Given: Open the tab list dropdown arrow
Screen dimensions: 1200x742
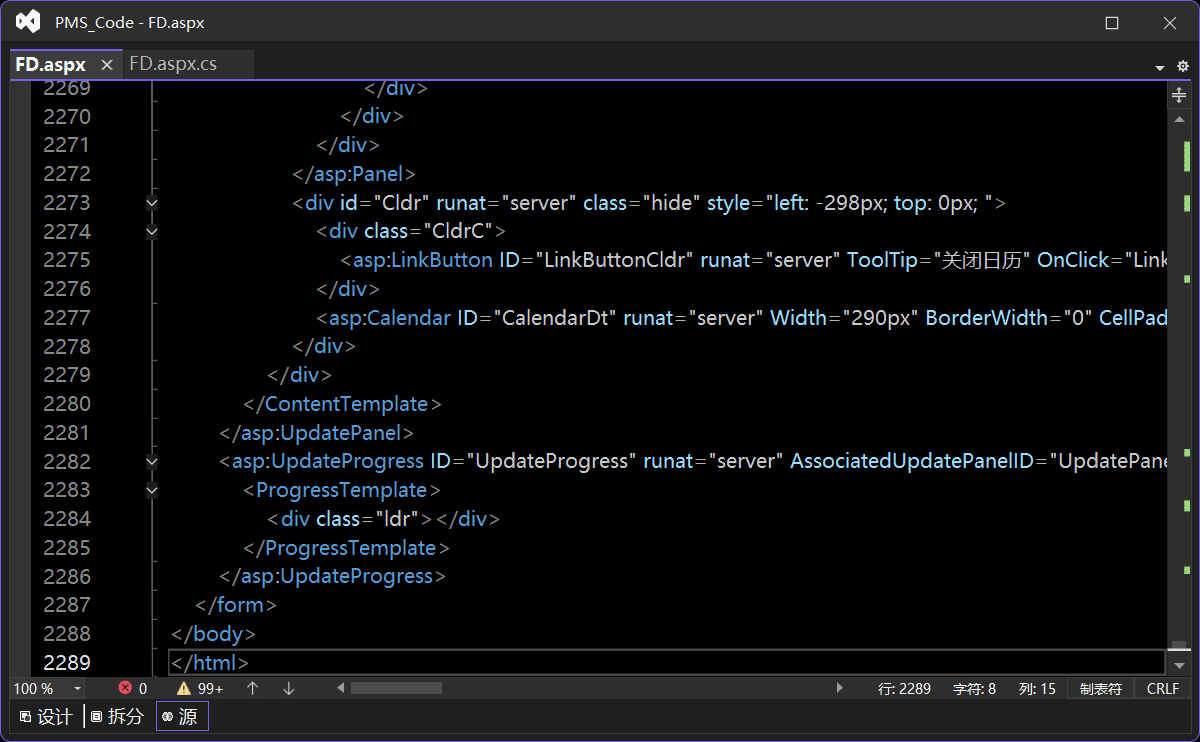Looking at the screenshot, I should [x=1160, y=67].
